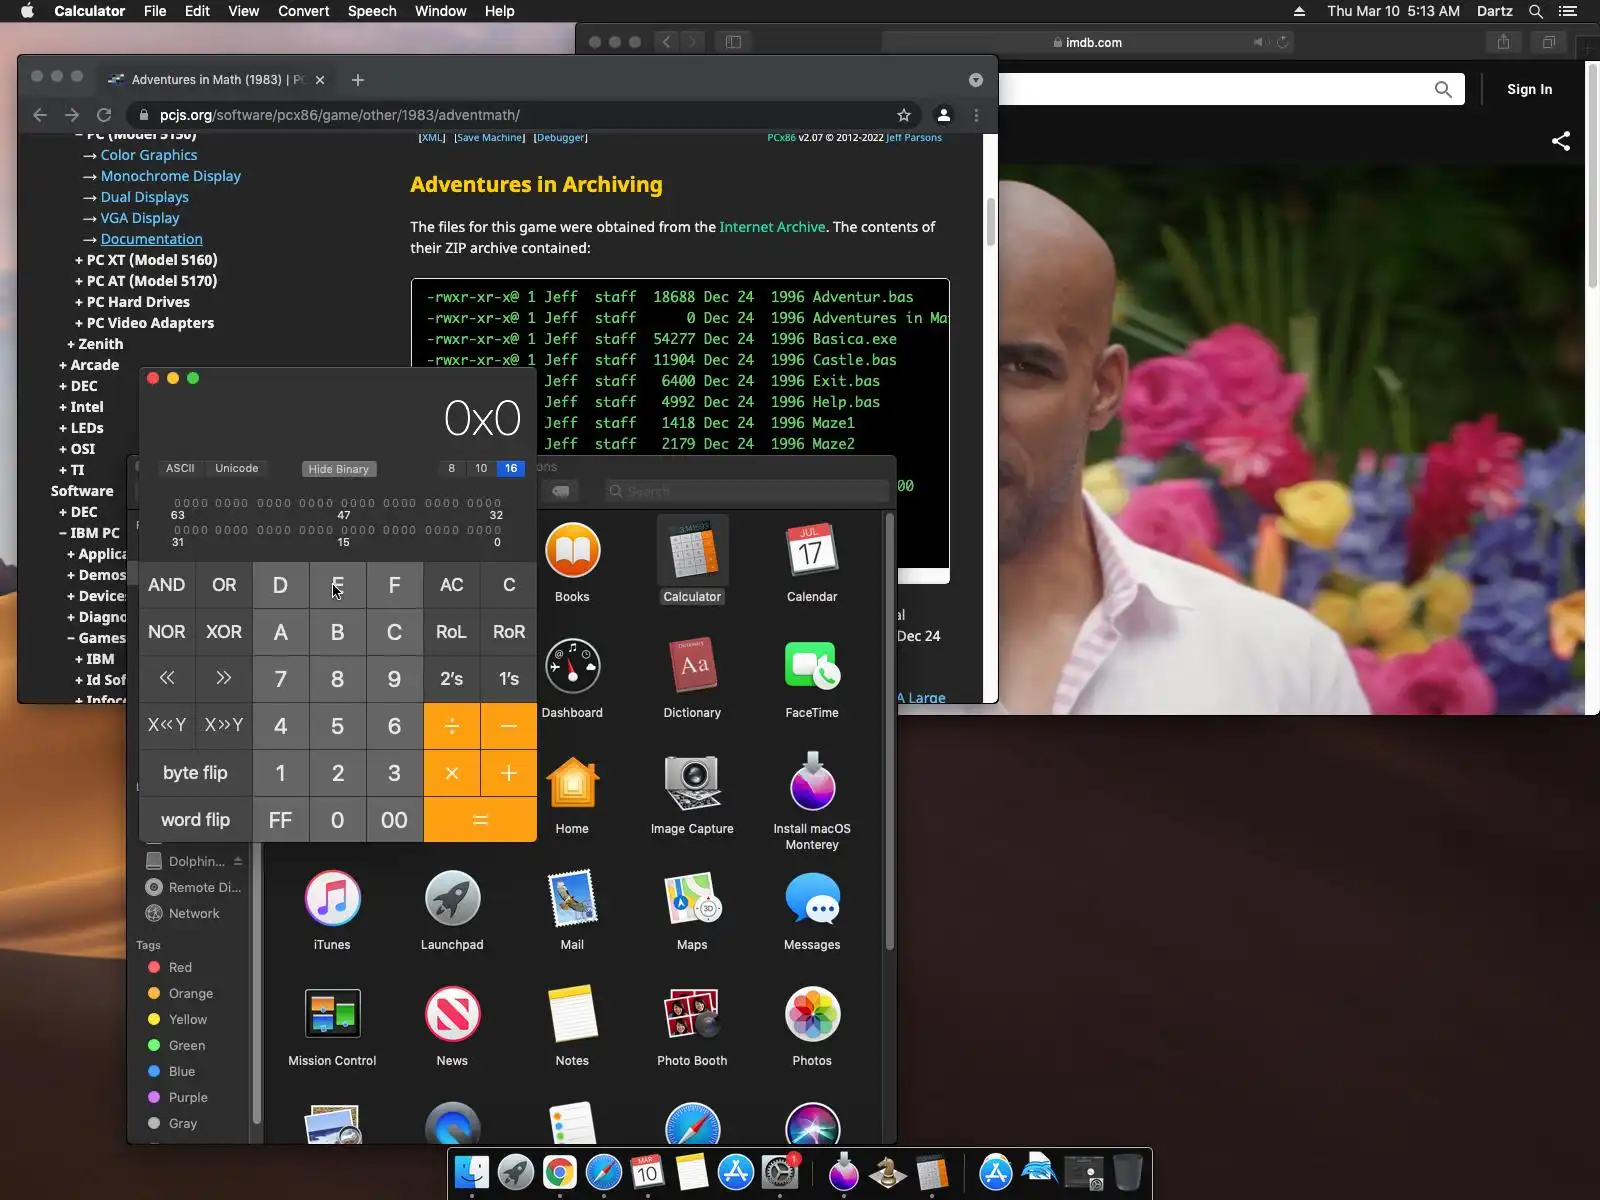The height and width of the screenshot is (1200, 1600).
Task: Open Messages from the Applications list
Action: point(812,898)
